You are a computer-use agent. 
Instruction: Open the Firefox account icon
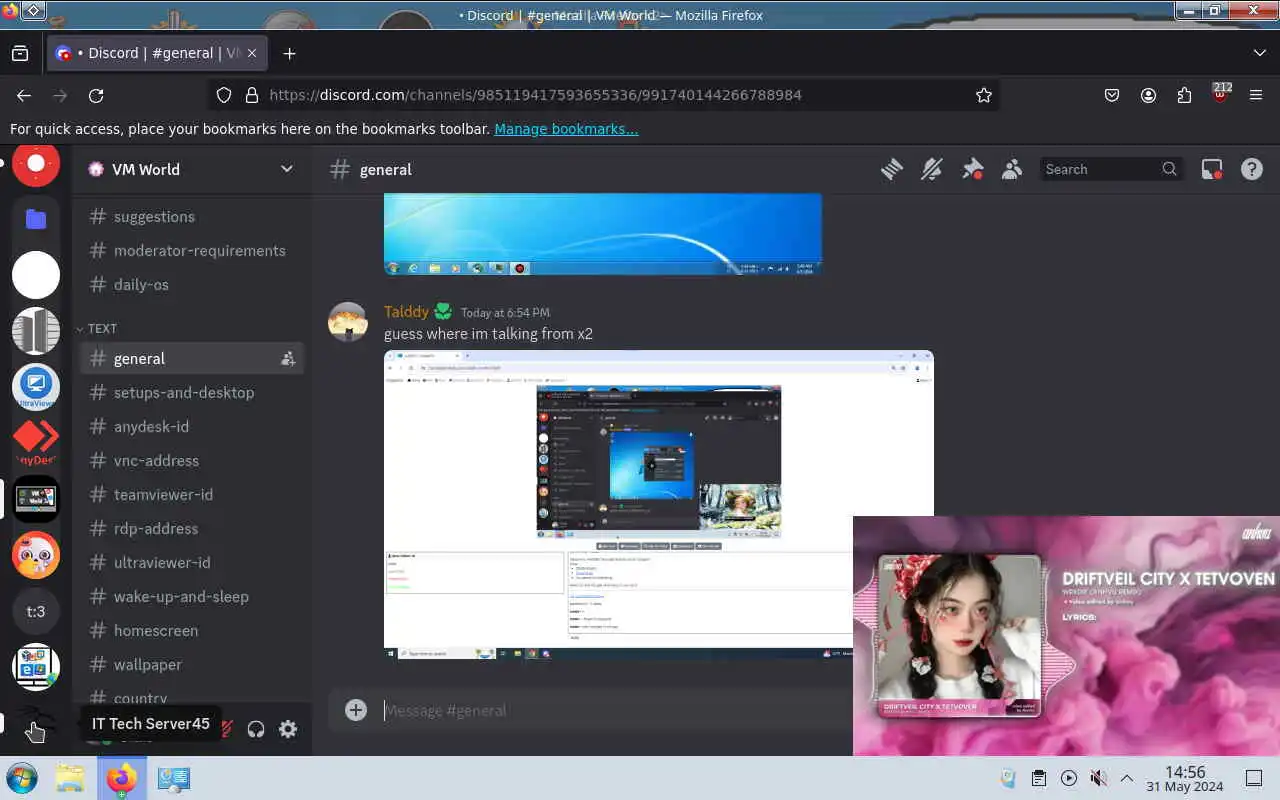(x=1148, y=95)
